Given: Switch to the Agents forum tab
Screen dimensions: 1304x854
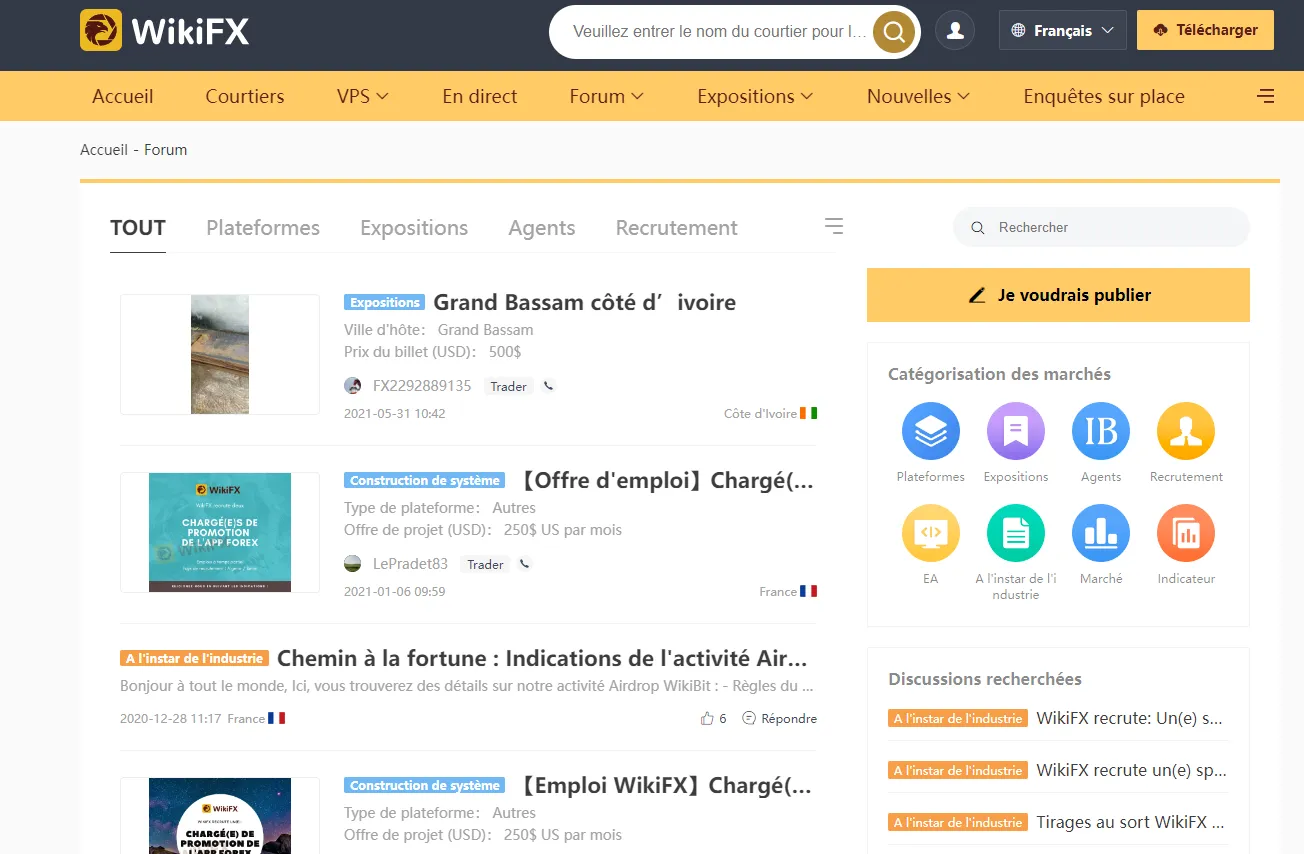Looking at the screenshot, I should pyautogui.click(x=542, y=228).
